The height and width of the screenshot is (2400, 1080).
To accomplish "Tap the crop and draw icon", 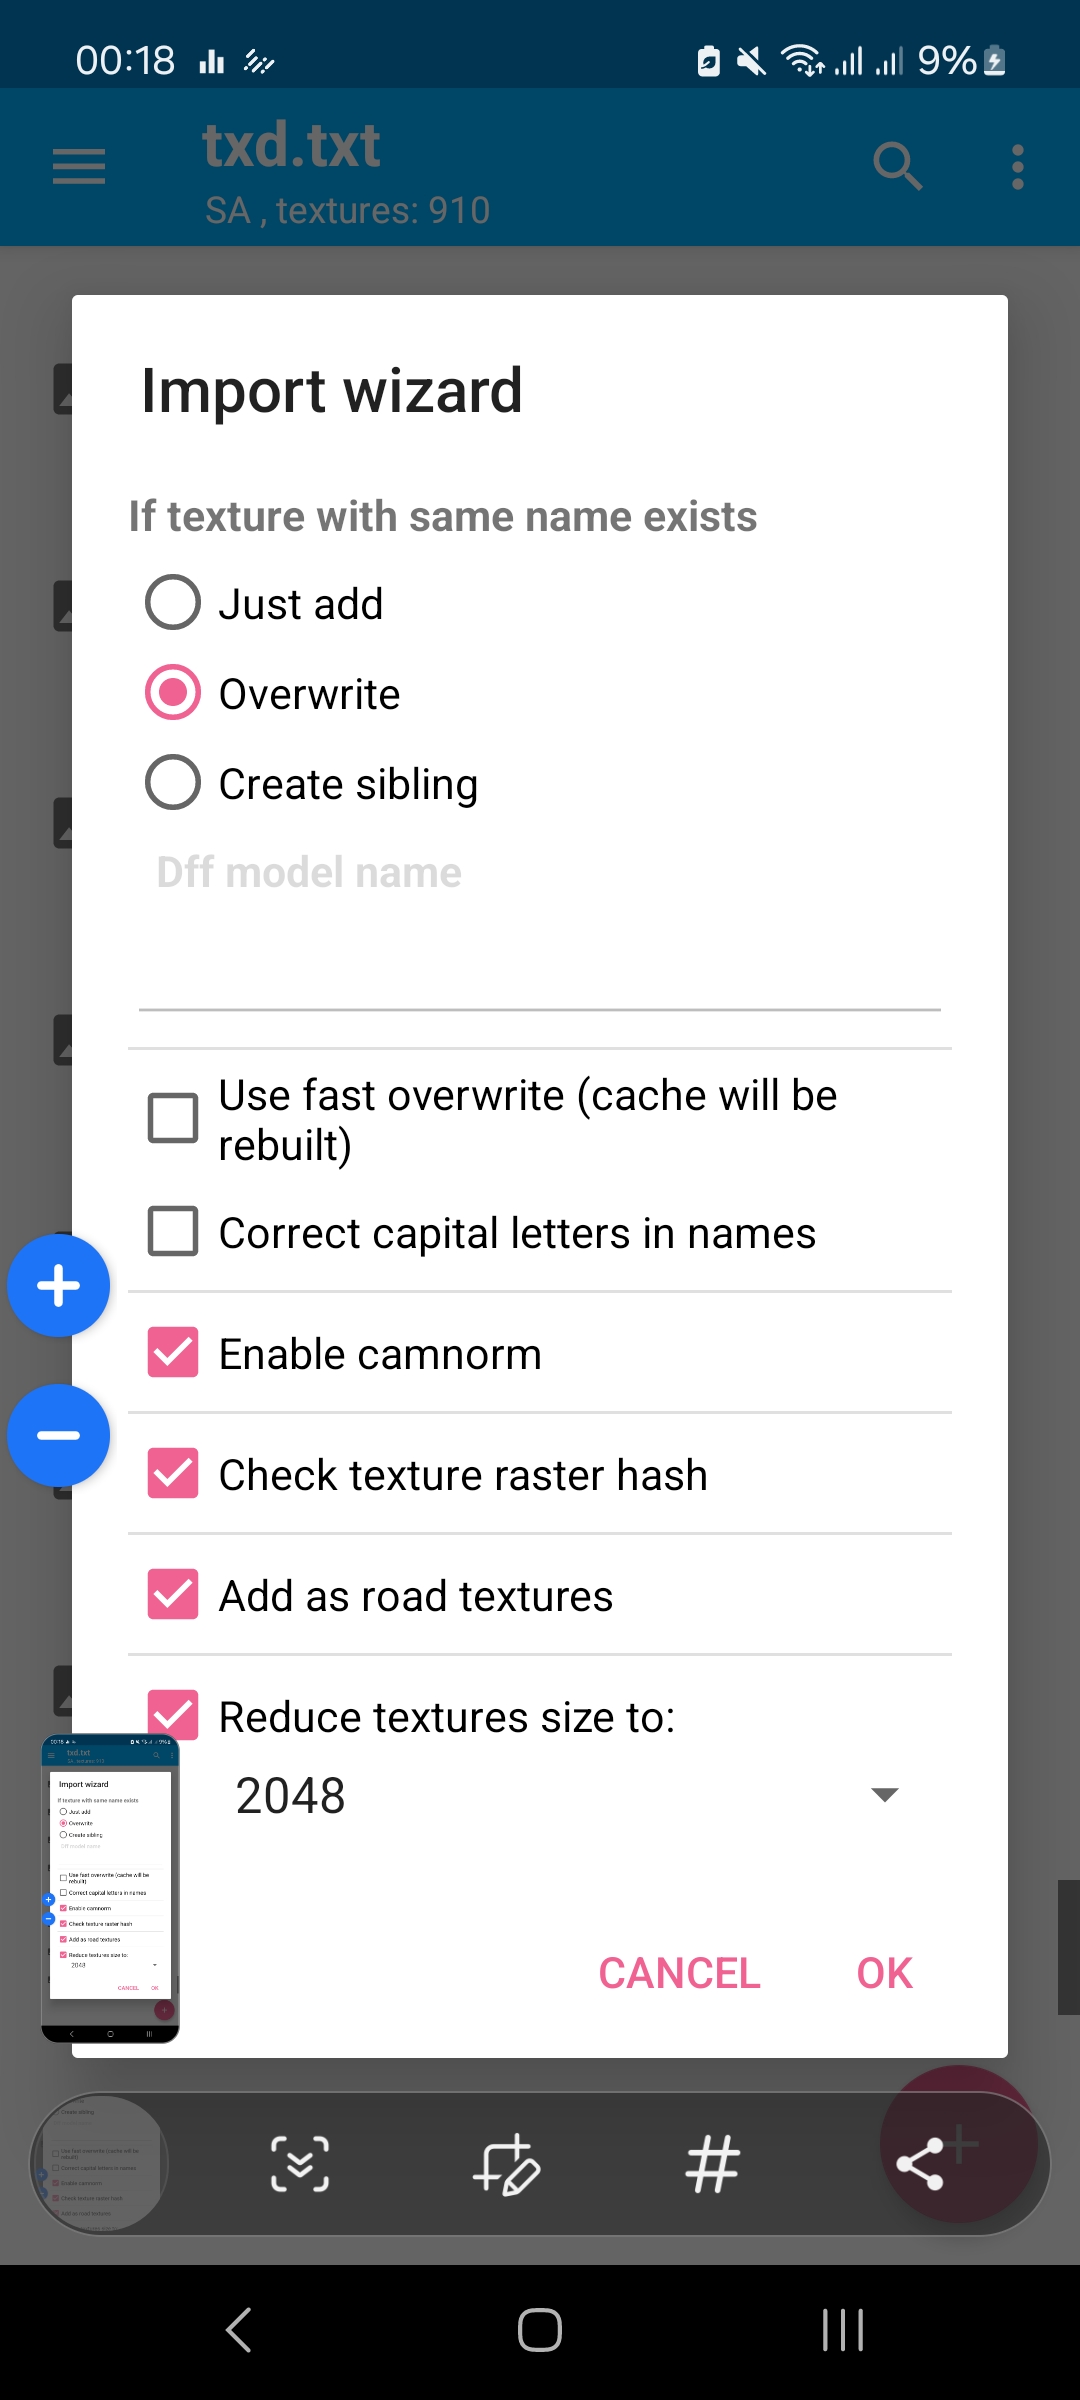I will pyautogui.click(x=506, y=2164).
